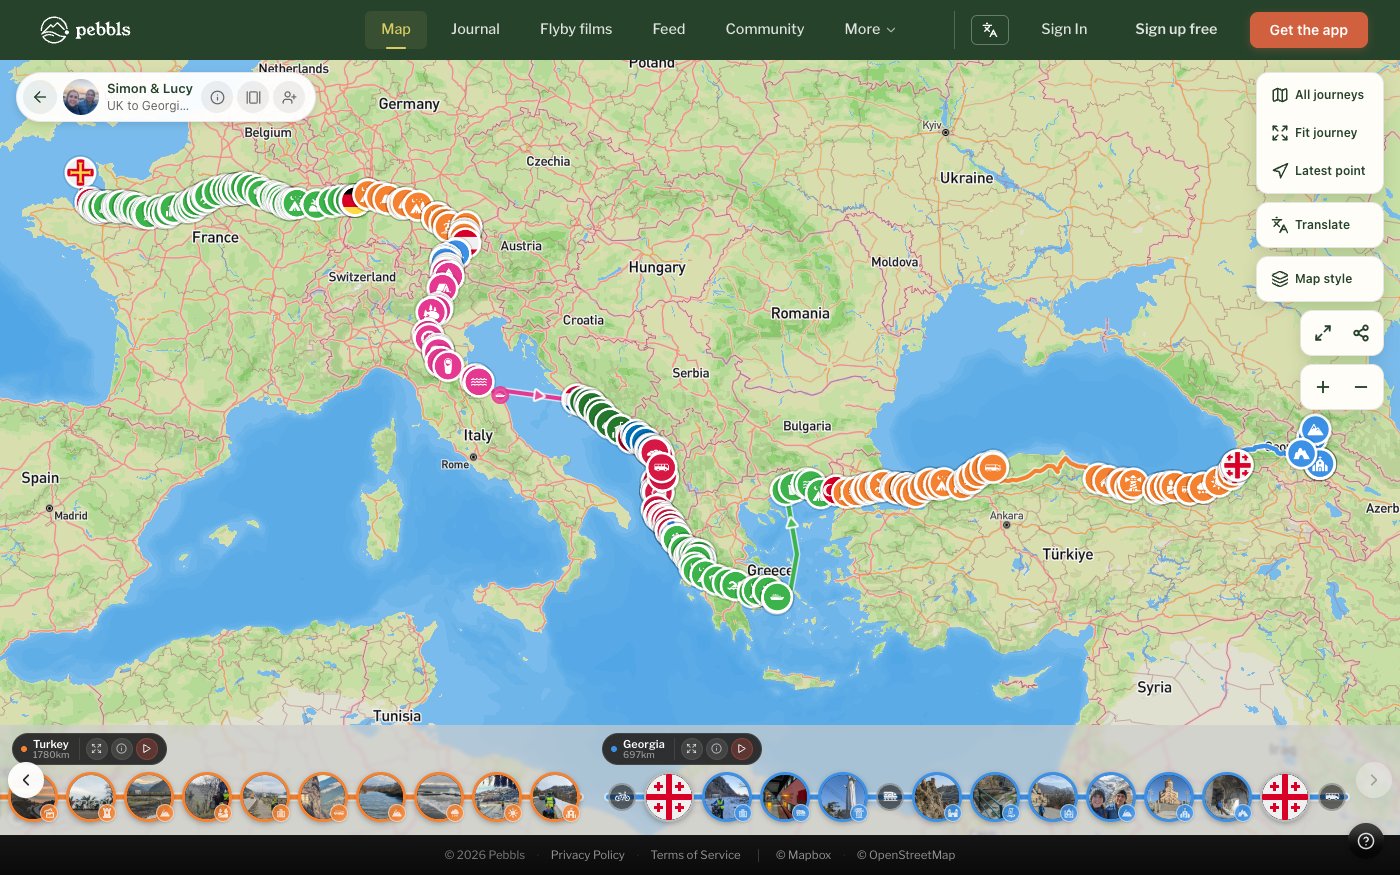This screenshot has height=875, width=1400.
Task: Play the Turkey stage flyby
Action: [x=147, y=748]
